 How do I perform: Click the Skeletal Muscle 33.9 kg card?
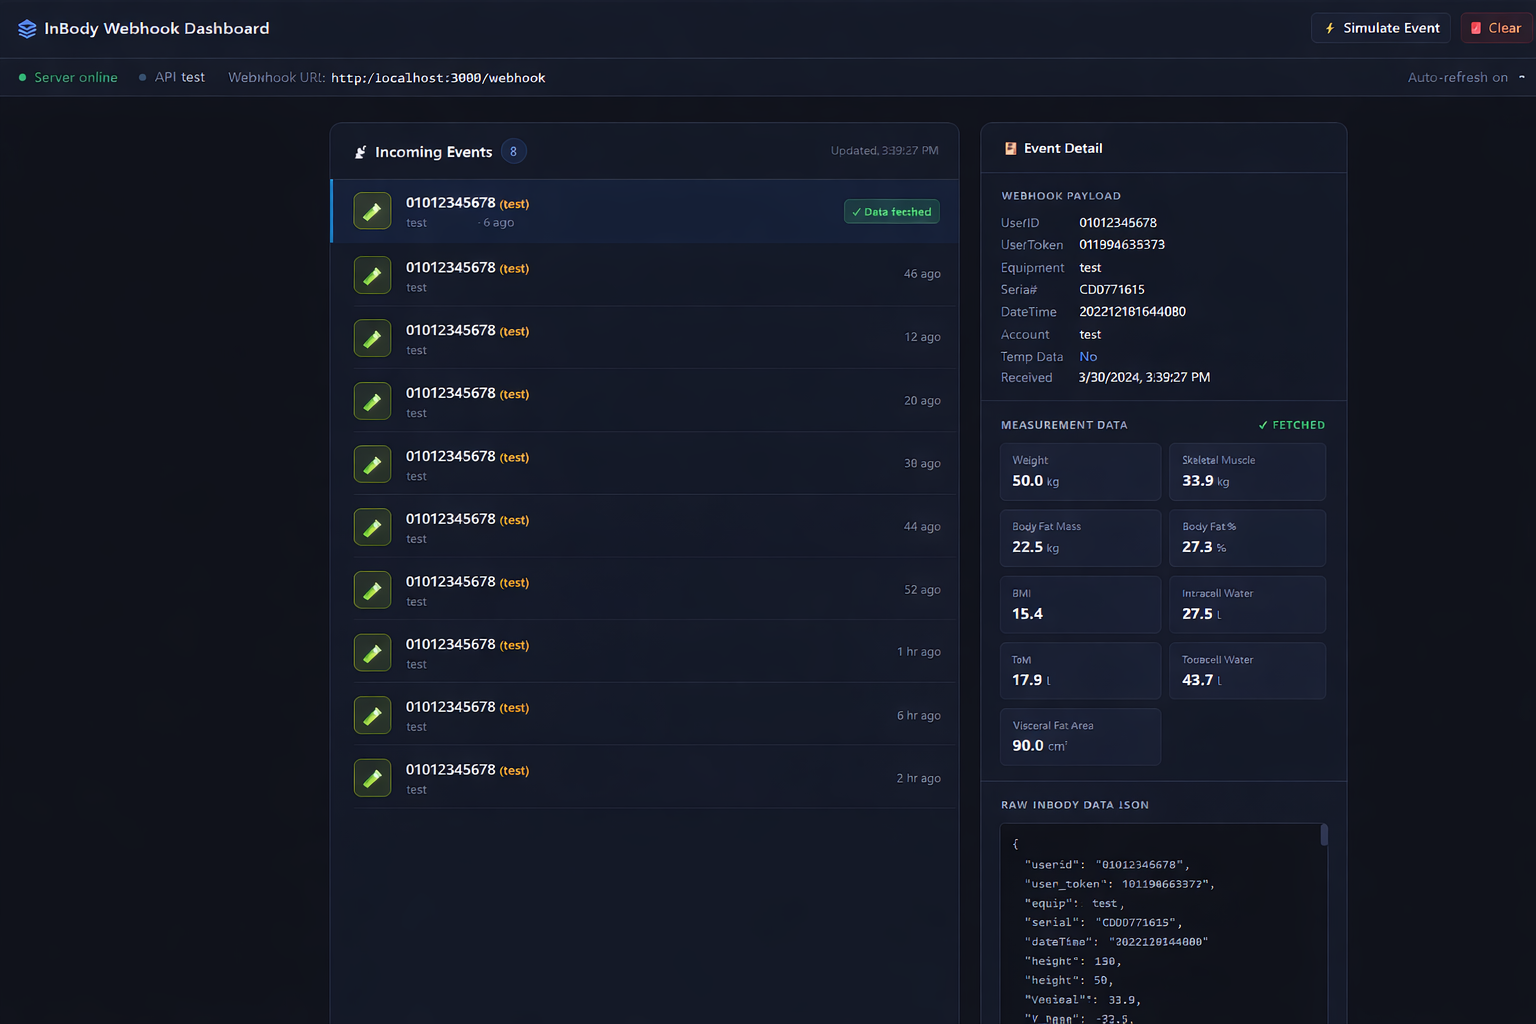[x=1248, y=471]
